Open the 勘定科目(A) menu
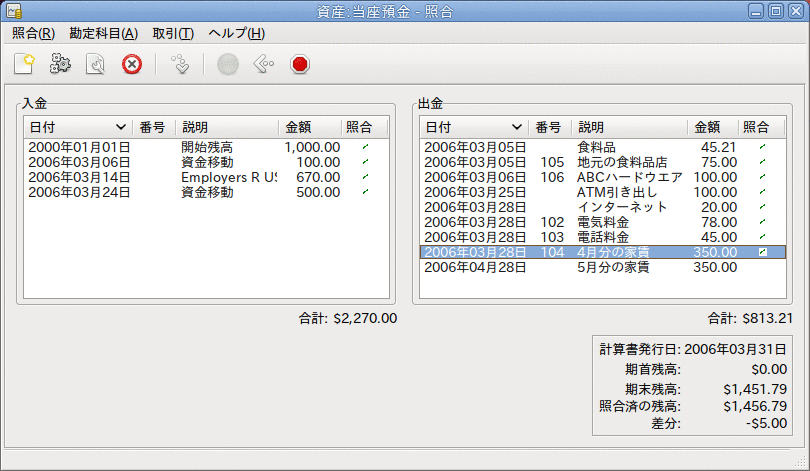 pyautogui.click(x=103, y=34)
